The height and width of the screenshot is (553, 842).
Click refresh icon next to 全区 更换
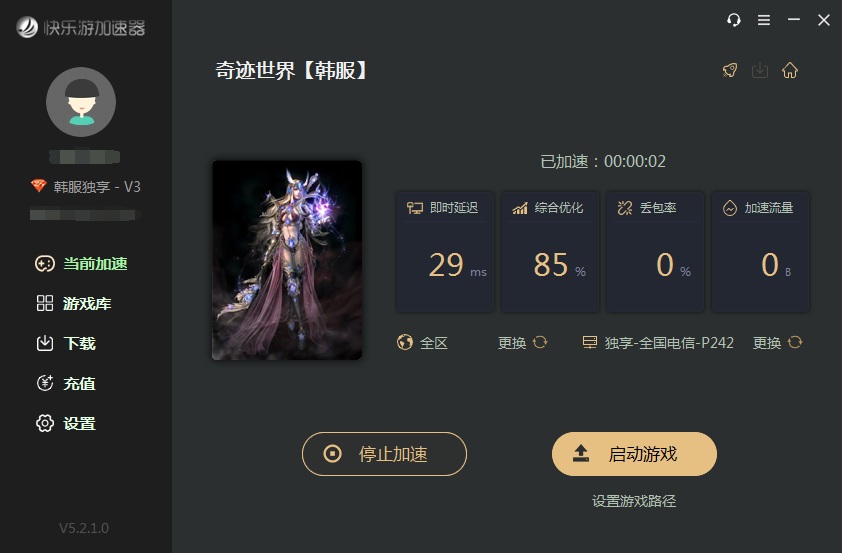point(540,342)
